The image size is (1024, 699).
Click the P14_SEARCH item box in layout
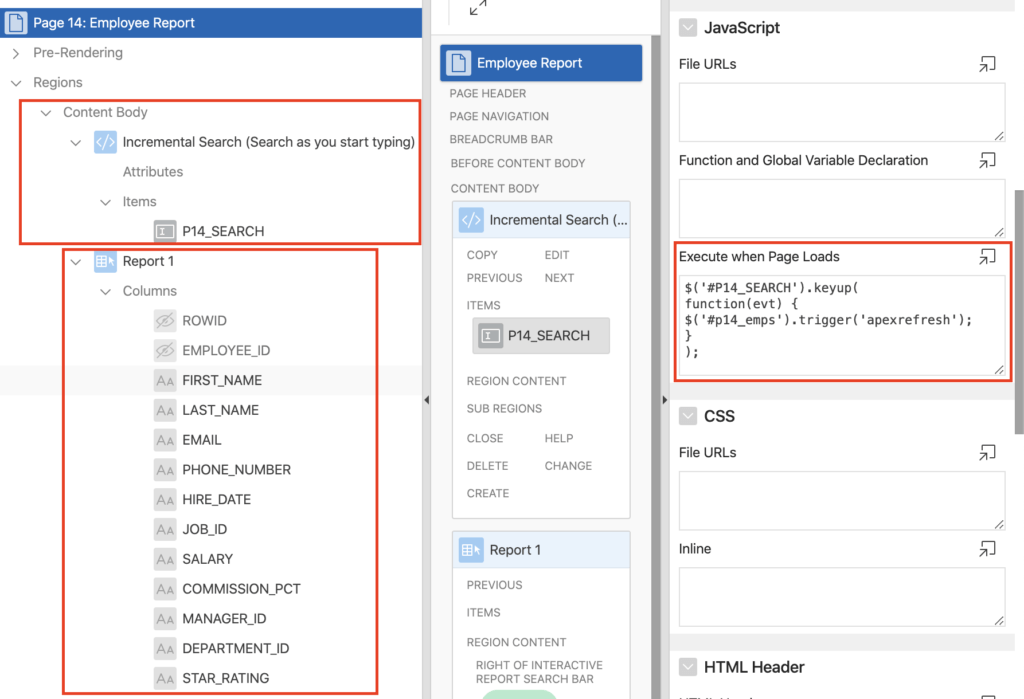pos(541,336)
